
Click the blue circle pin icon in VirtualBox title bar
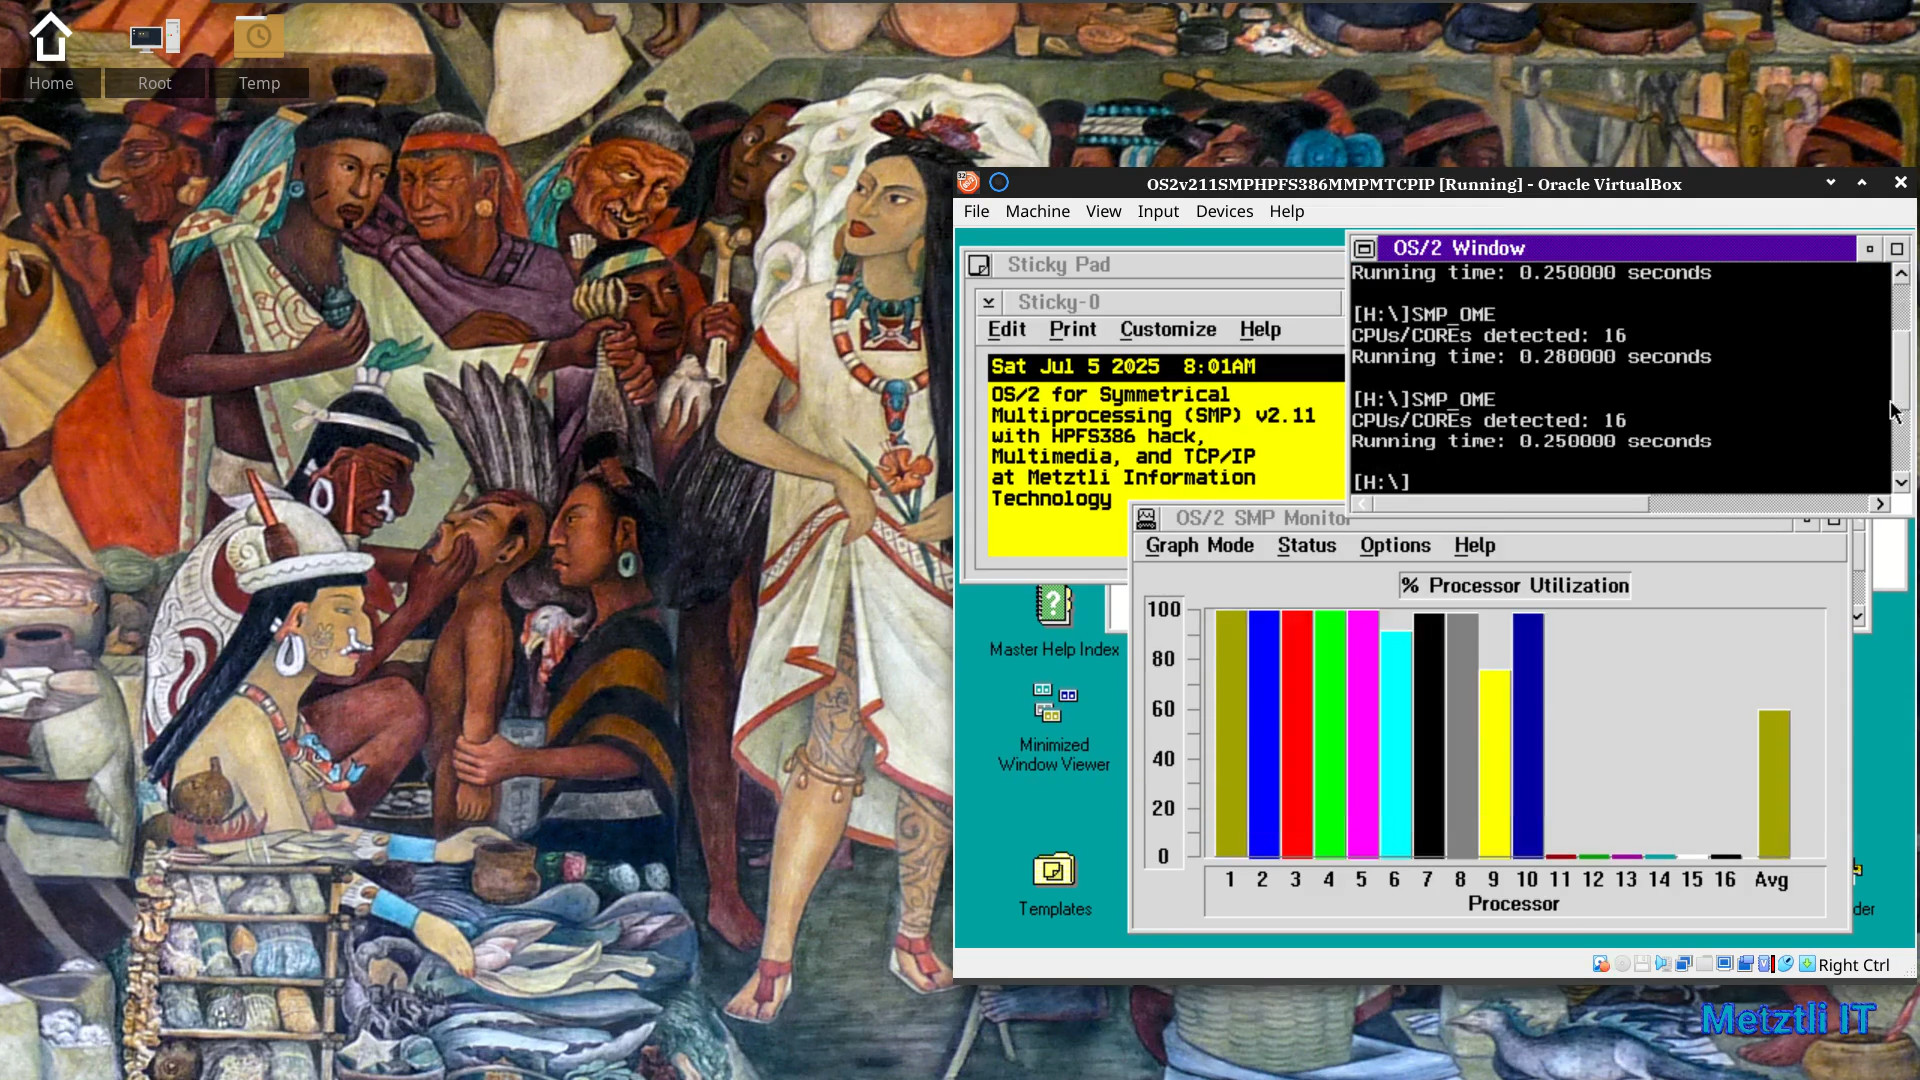(998, 182)
